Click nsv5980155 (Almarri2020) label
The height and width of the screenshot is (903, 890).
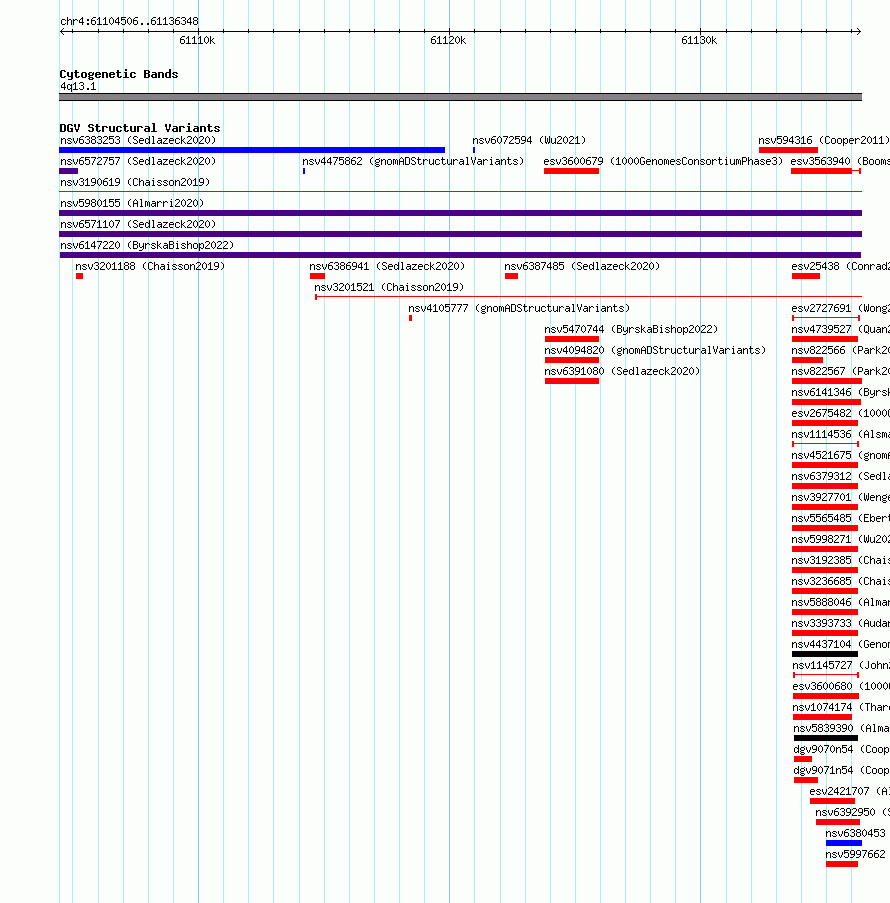pos(132,203)
